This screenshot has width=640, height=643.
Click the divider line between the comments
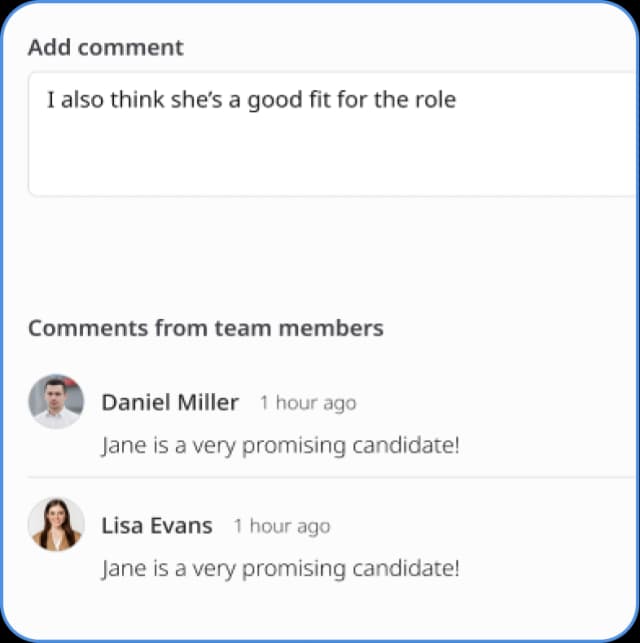tap(330, 477)
